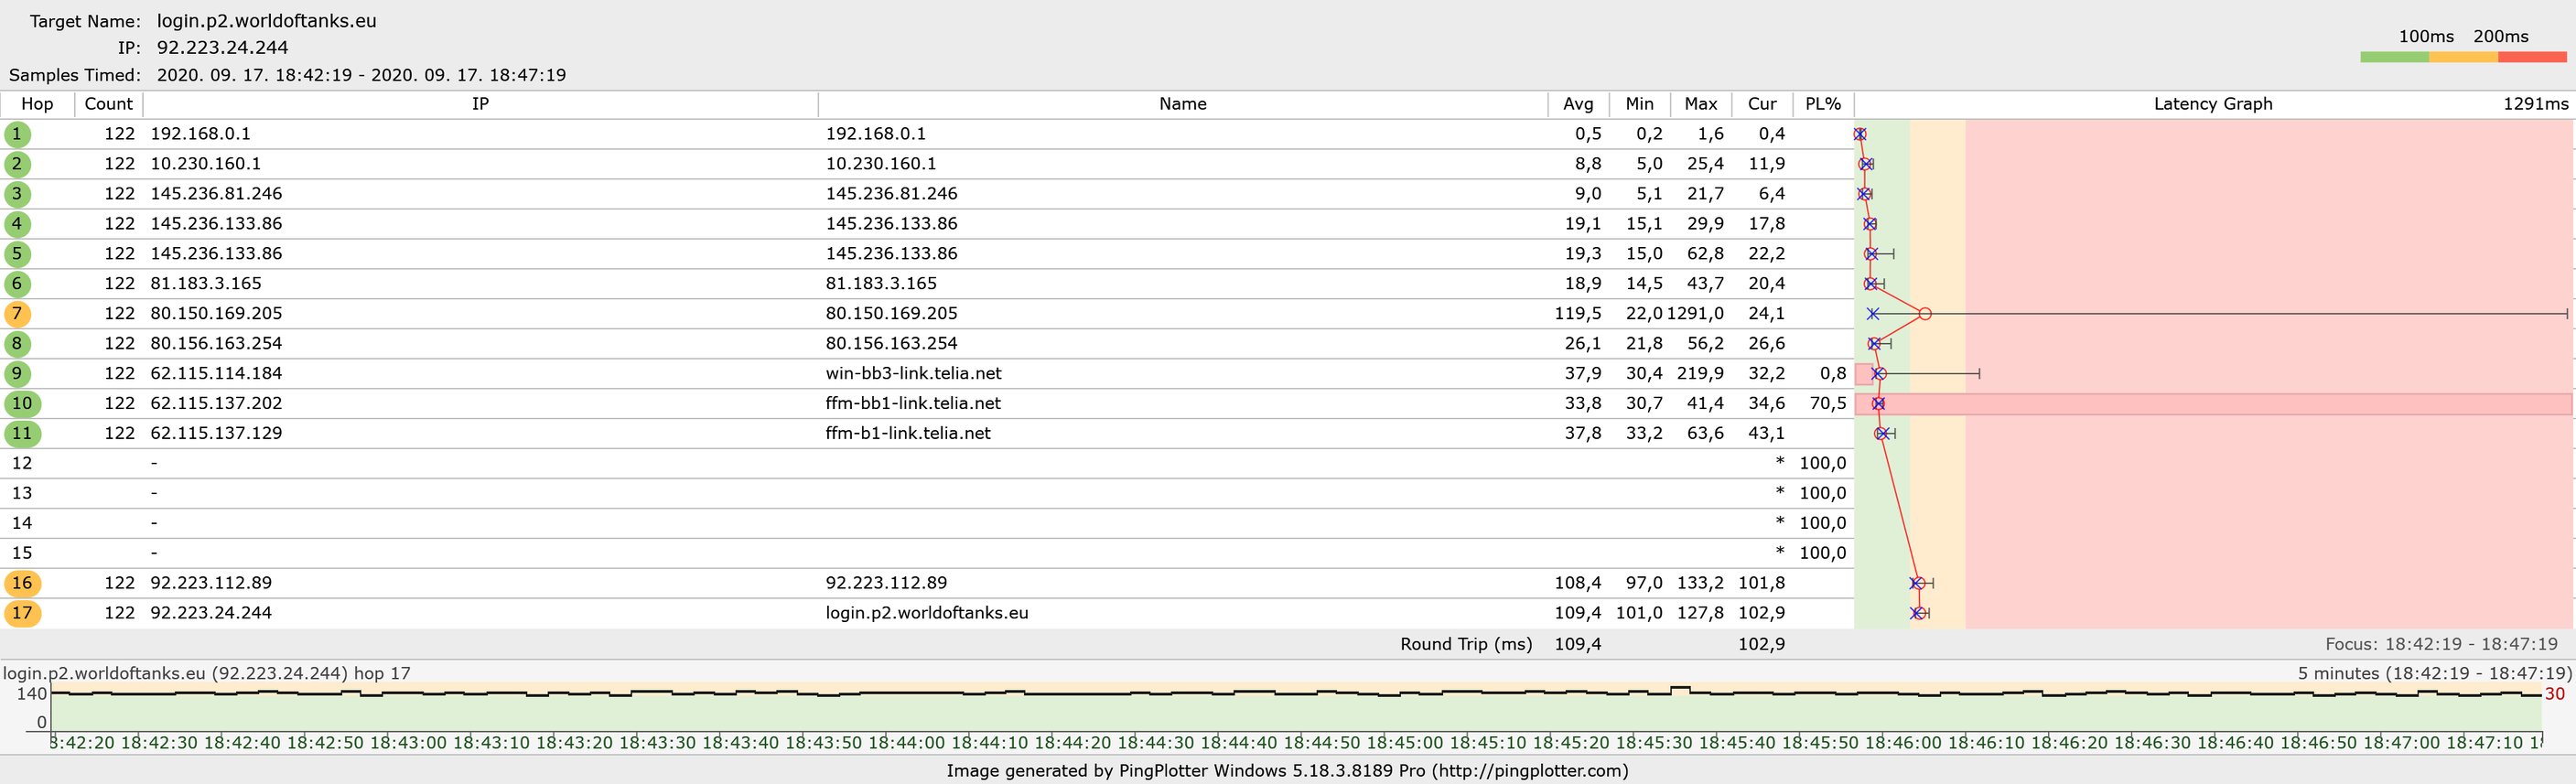This screenshot has width=2576, height=784.
Task: Click hop 7 latency marker circle in graph
Action: (1925, 314)
